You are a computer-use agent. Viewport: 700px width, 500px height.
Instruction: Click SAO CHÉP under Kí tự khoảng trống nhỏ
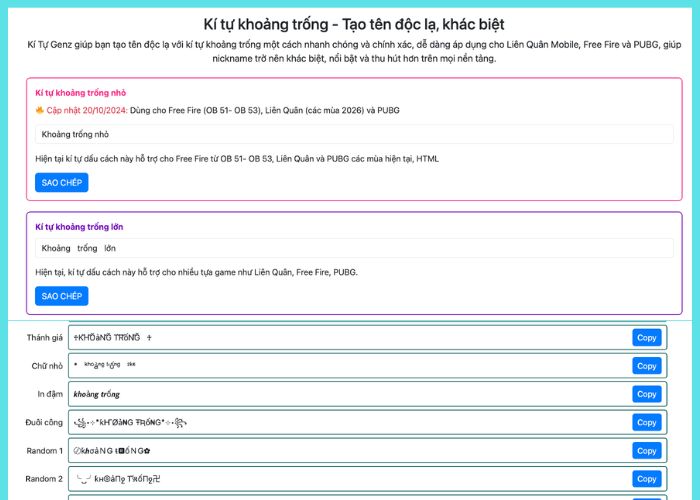click(x=62, y=183)
